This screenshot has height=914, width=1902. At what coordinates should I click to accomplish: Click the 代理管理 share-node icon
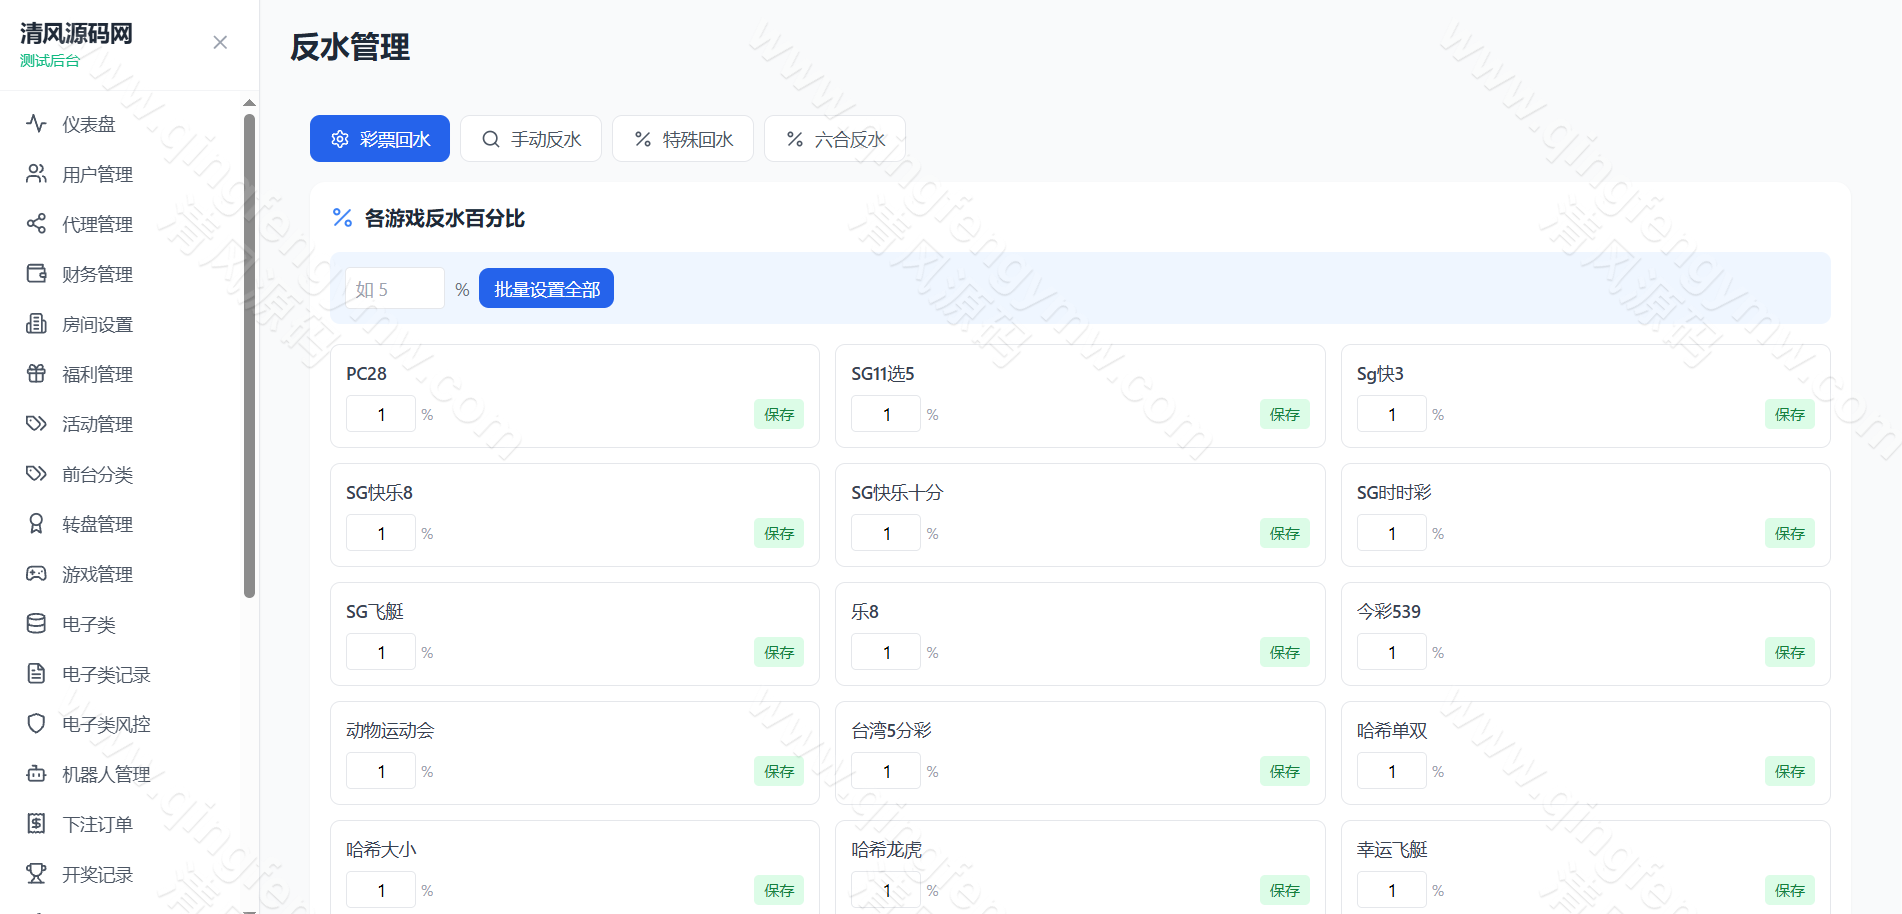pos(36,223)
